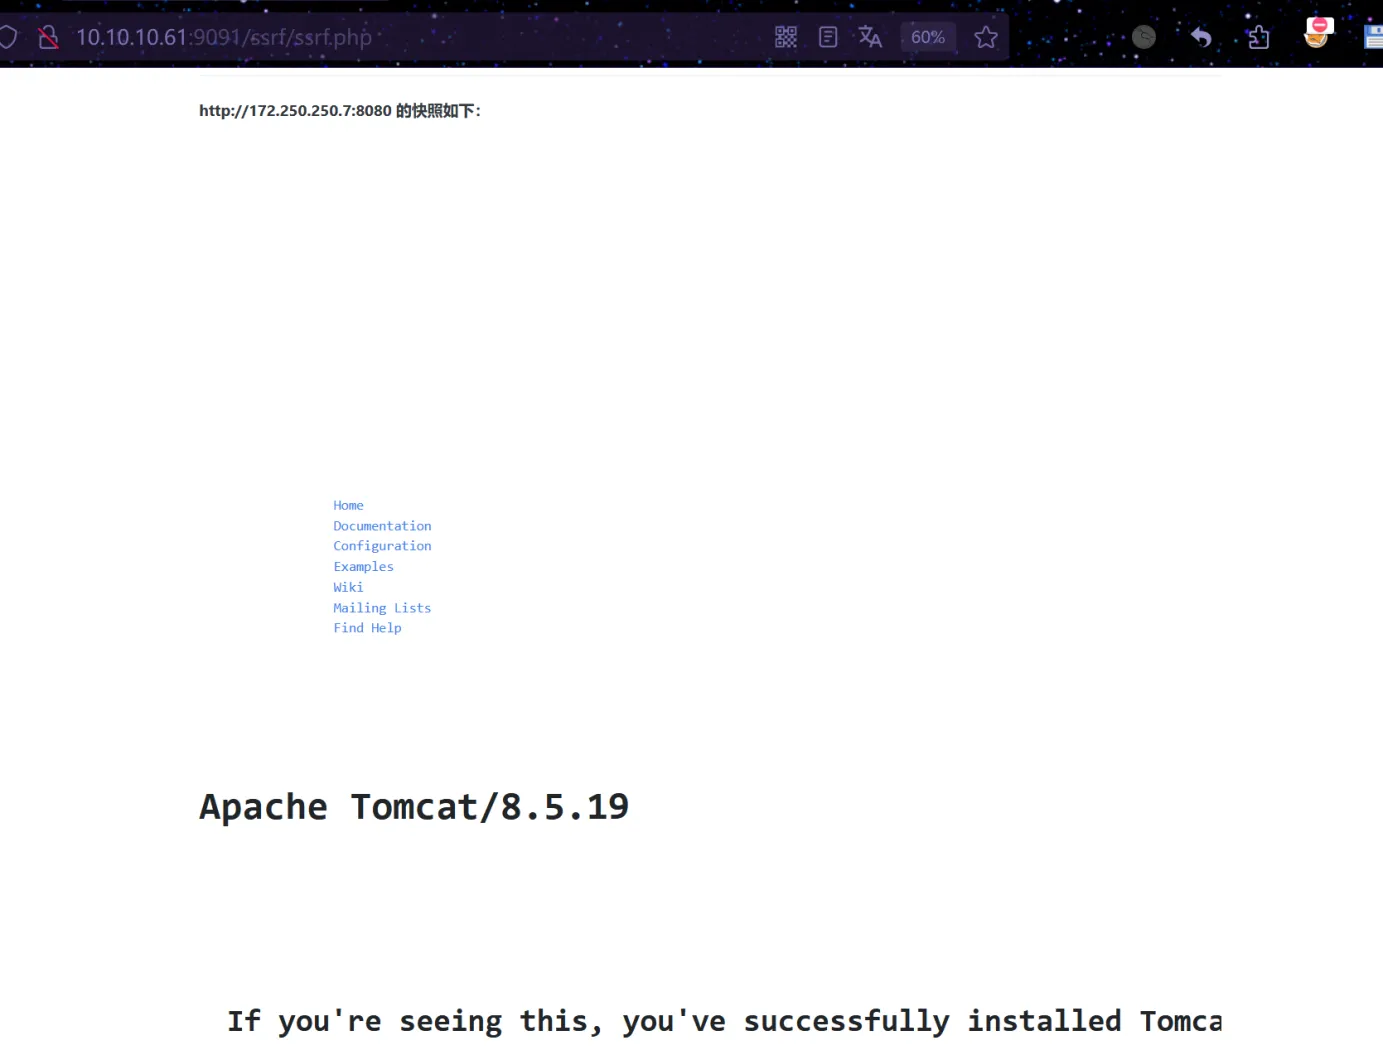
Task: Open the Home link
Action: coord(348,506)
